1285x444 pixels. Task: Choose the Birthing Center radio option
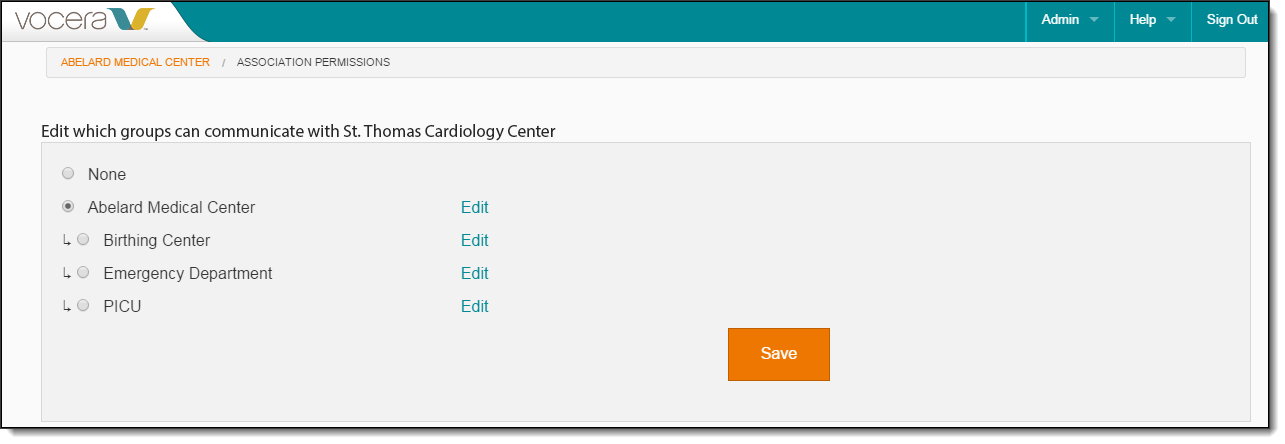pos(83,240)
